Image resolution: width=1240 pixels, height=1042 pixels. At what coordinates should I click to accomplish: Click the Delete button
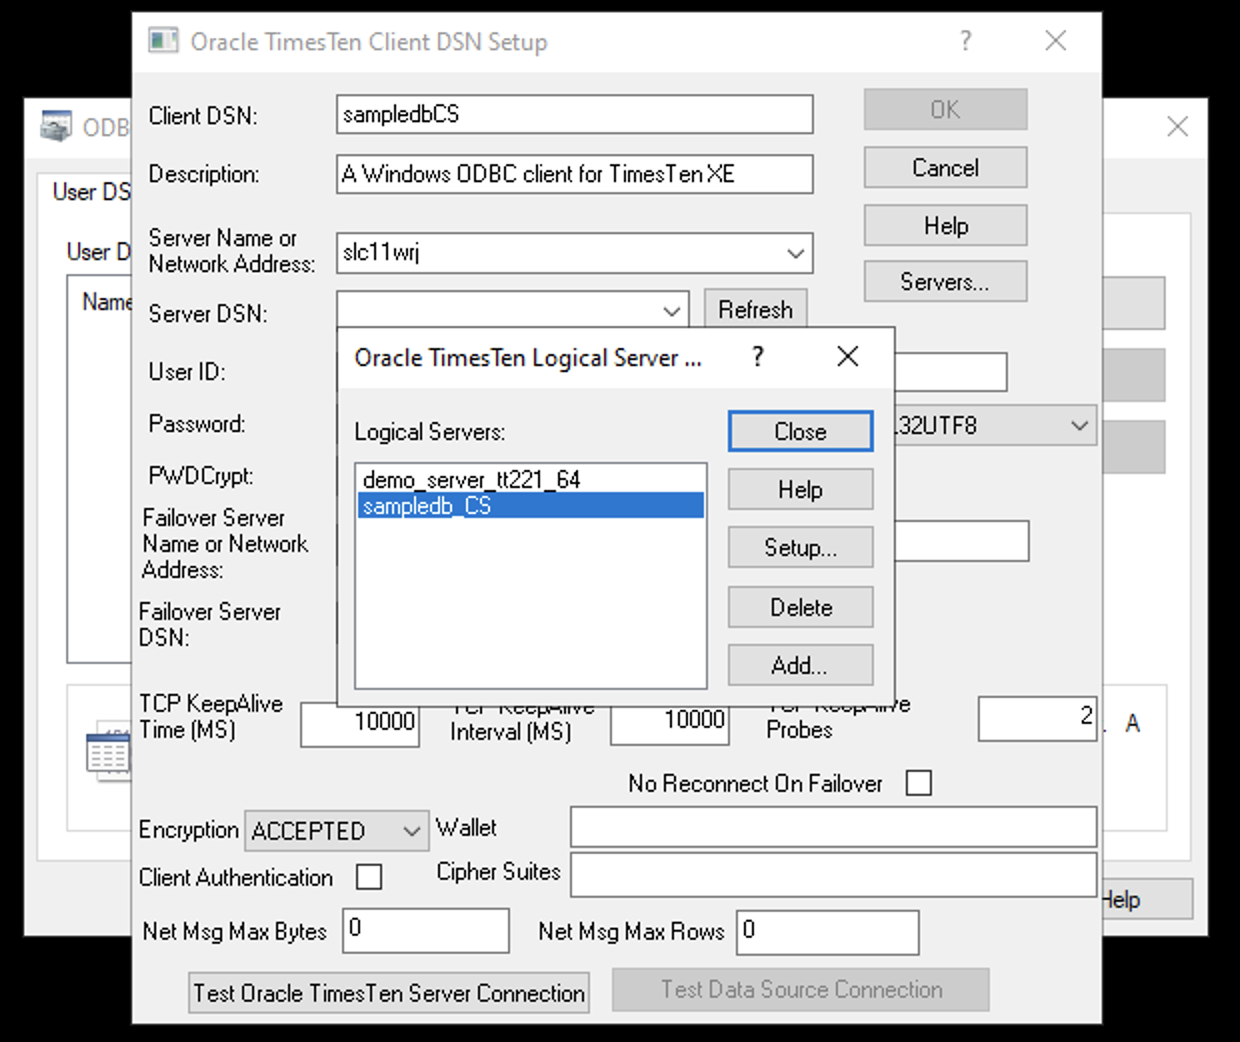(800, 607)
